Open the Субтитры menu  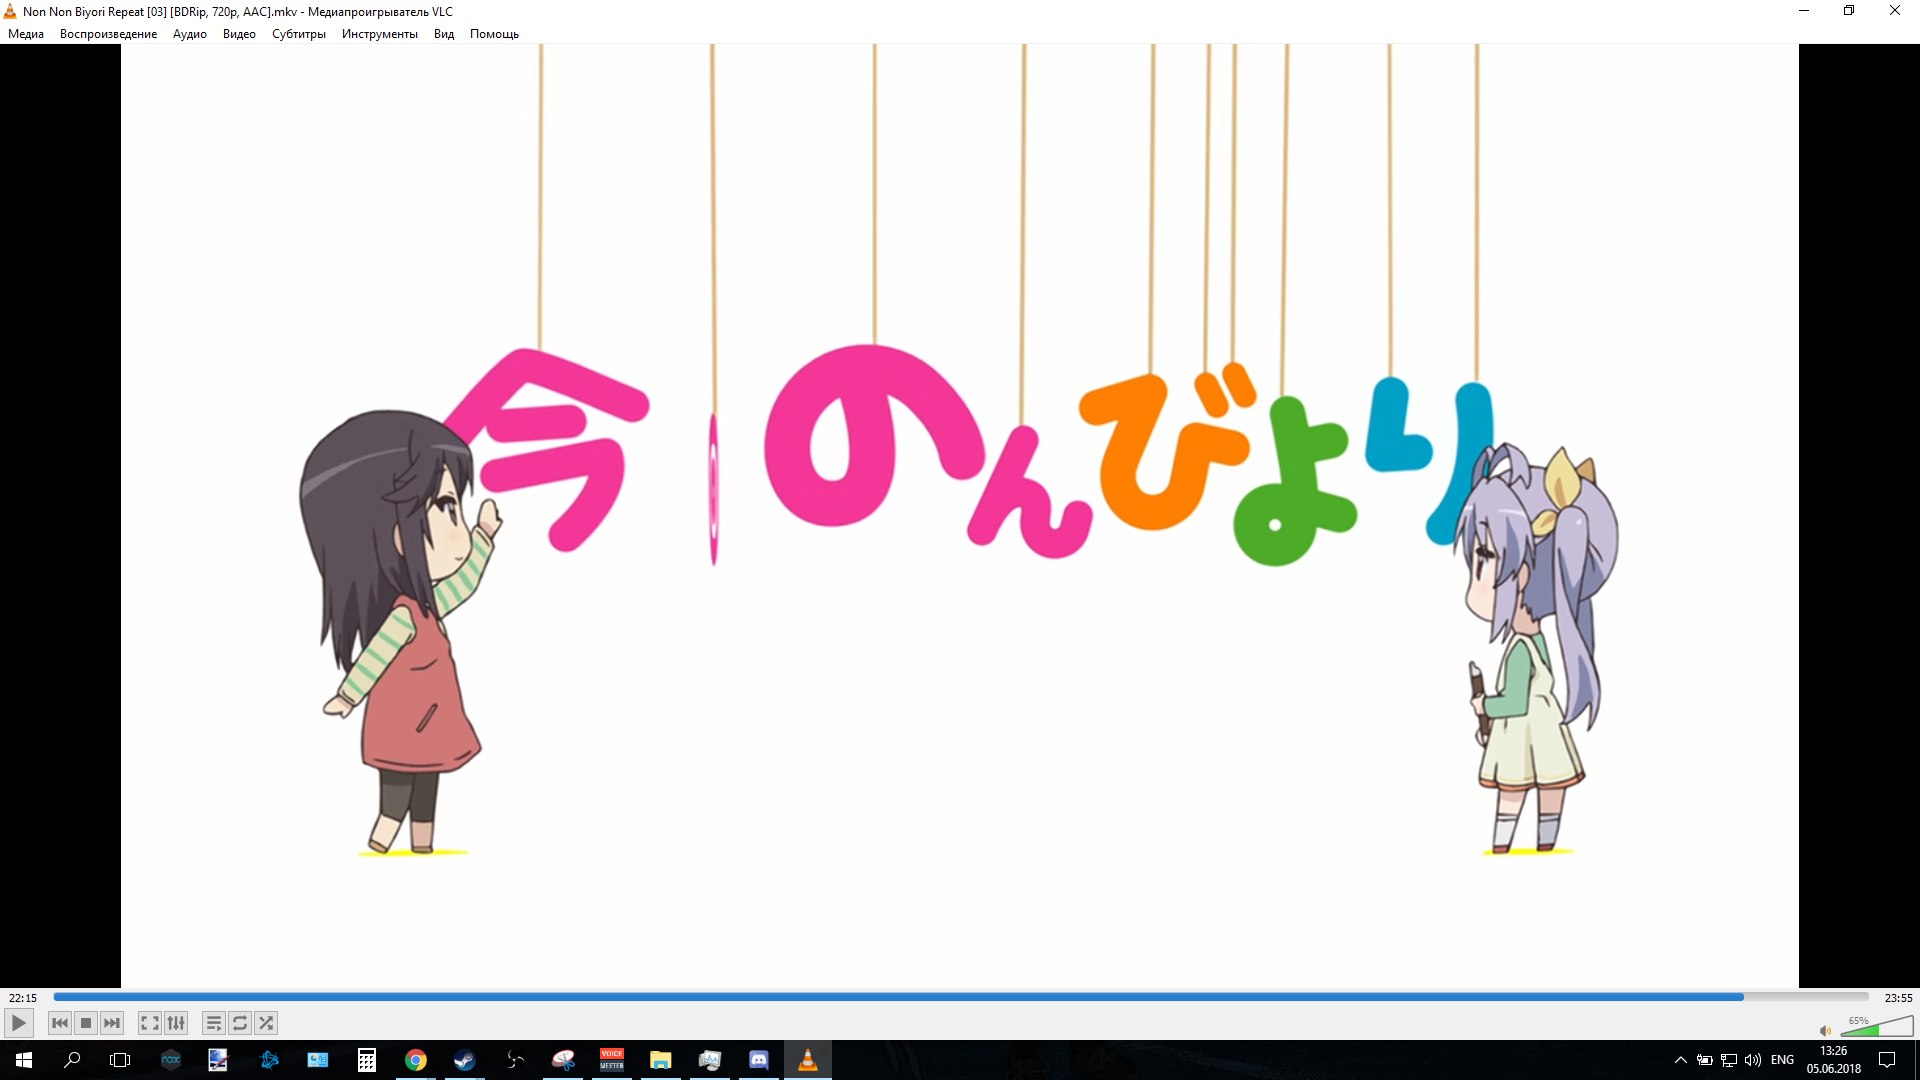coord(298,34)
